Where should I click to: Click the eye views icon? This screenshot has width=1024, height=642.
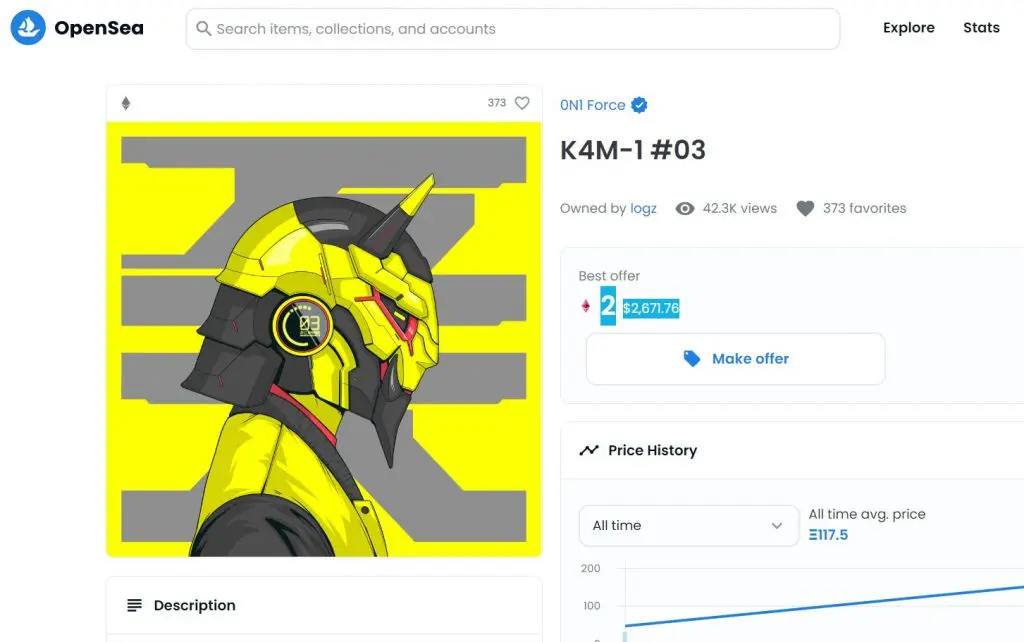[685, 208]
